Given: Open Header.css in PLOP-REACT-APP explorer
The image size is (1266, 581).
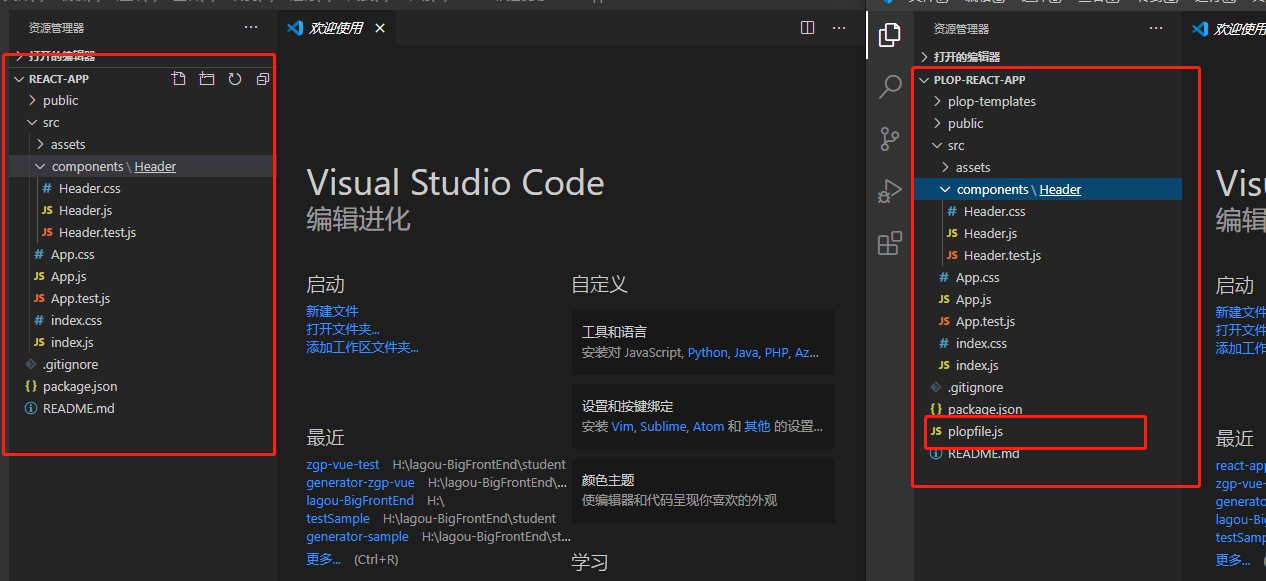Looking at the screenshot, I should (995, 211).
